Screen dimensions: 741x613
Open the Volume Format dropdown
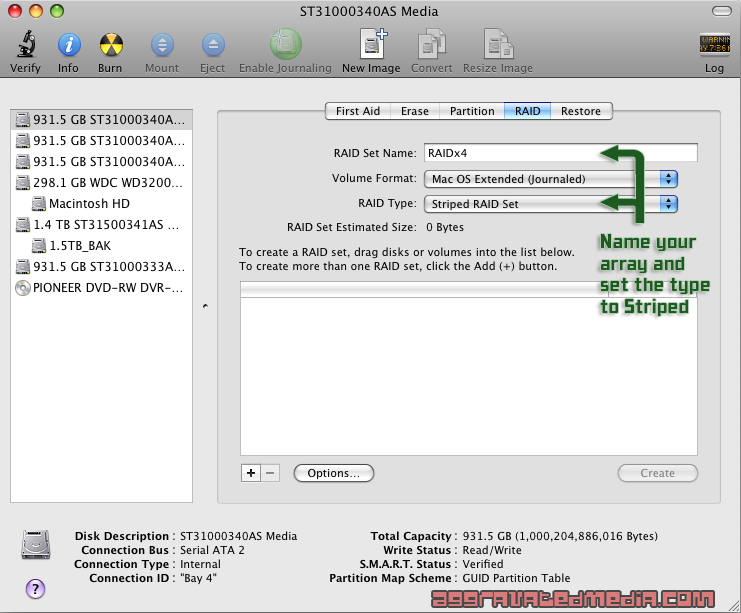click(x=551, y=179)
